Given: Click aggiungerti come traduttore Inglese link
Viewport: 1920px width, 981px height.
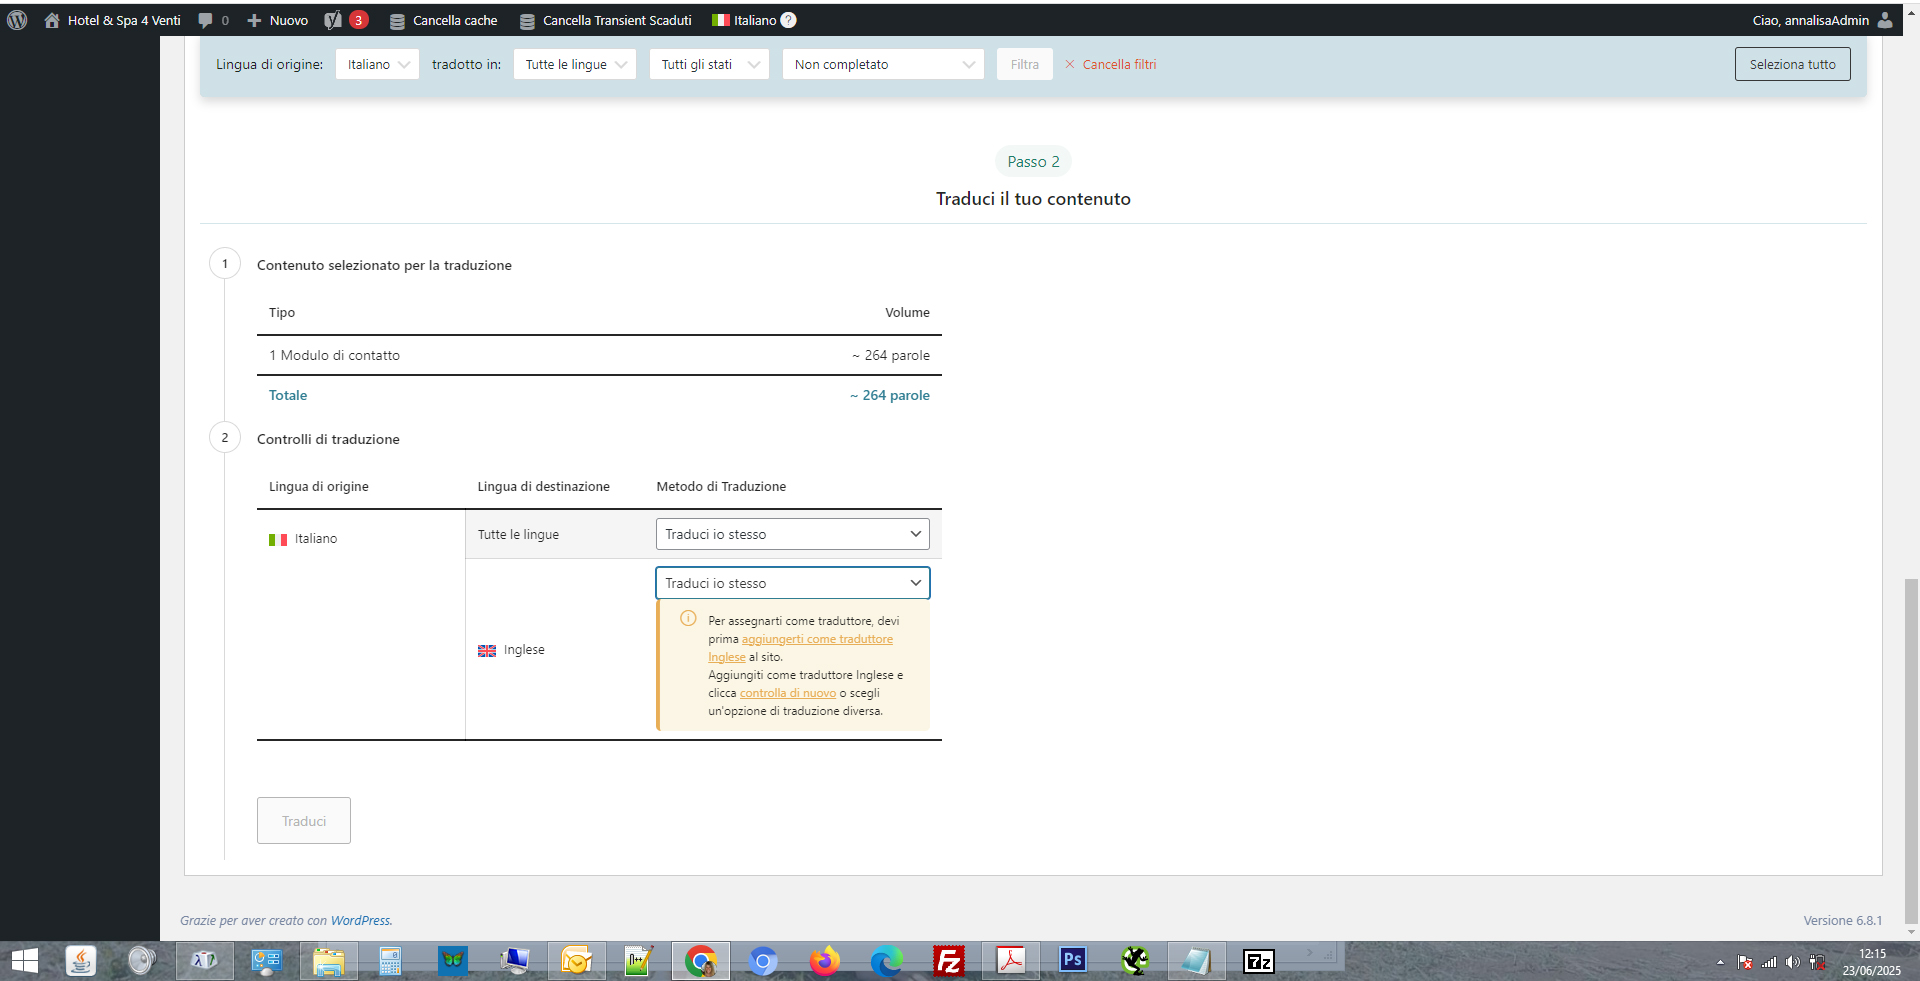Looking at the screenshot, I should [817, 639].
